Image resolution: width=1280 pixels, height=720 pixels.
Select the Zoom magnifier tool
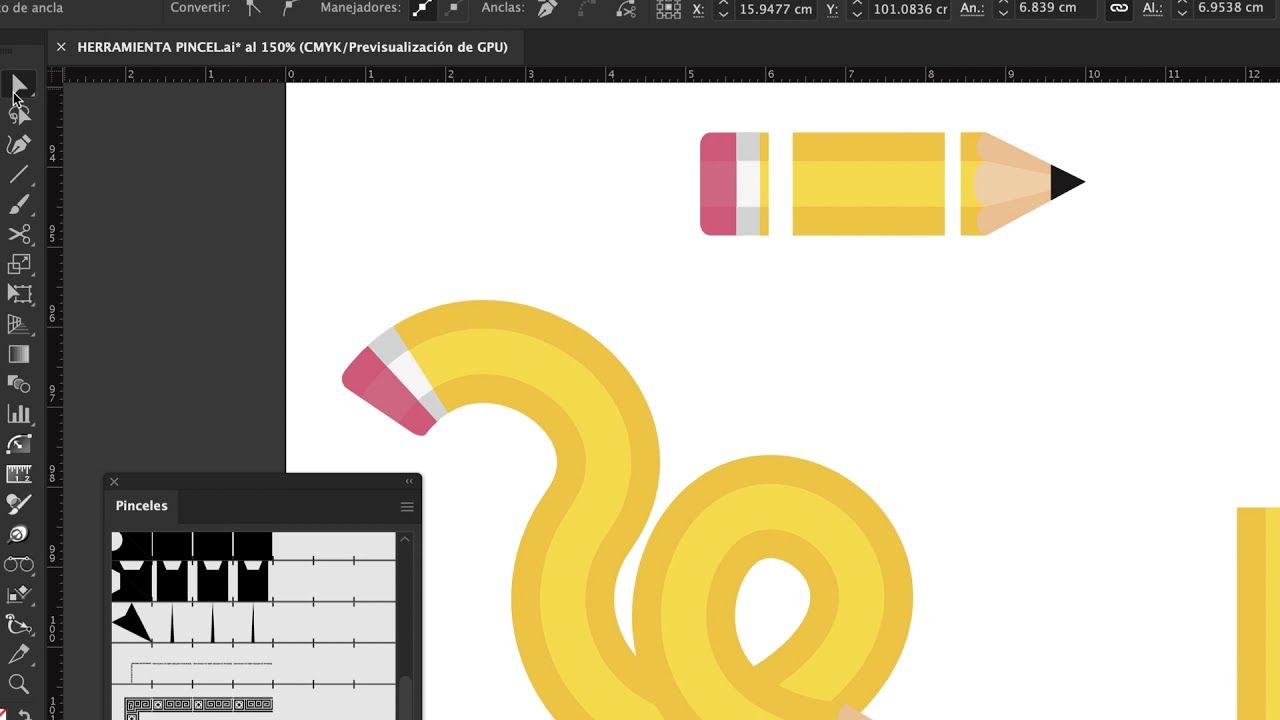18,685
